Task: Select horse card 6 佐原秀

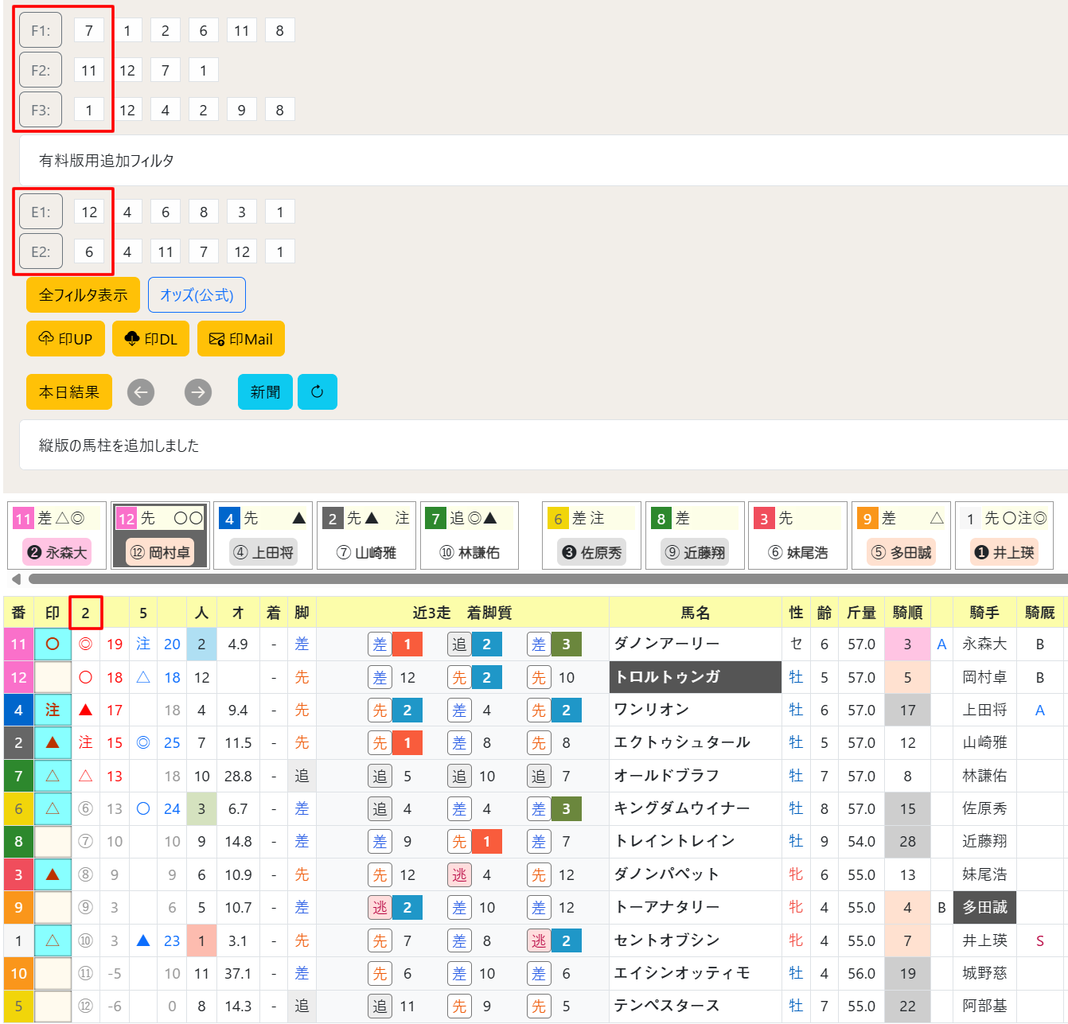Action: pos(591,536)
